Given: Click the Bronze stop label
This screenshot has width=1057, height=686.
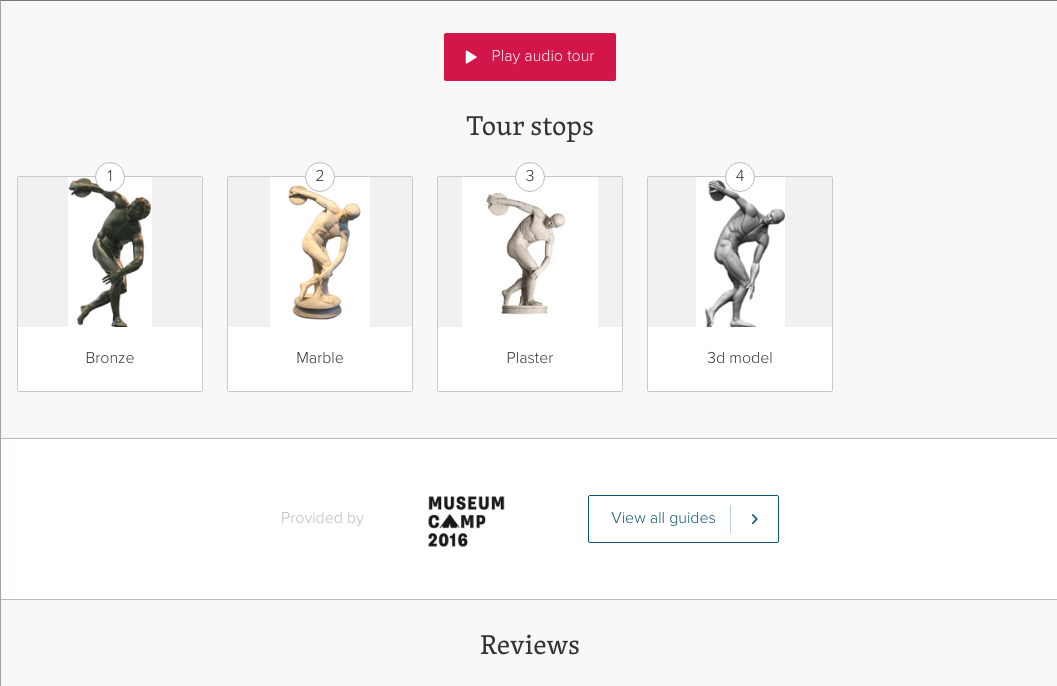Looking at the screenshot, I should (110, 358).
